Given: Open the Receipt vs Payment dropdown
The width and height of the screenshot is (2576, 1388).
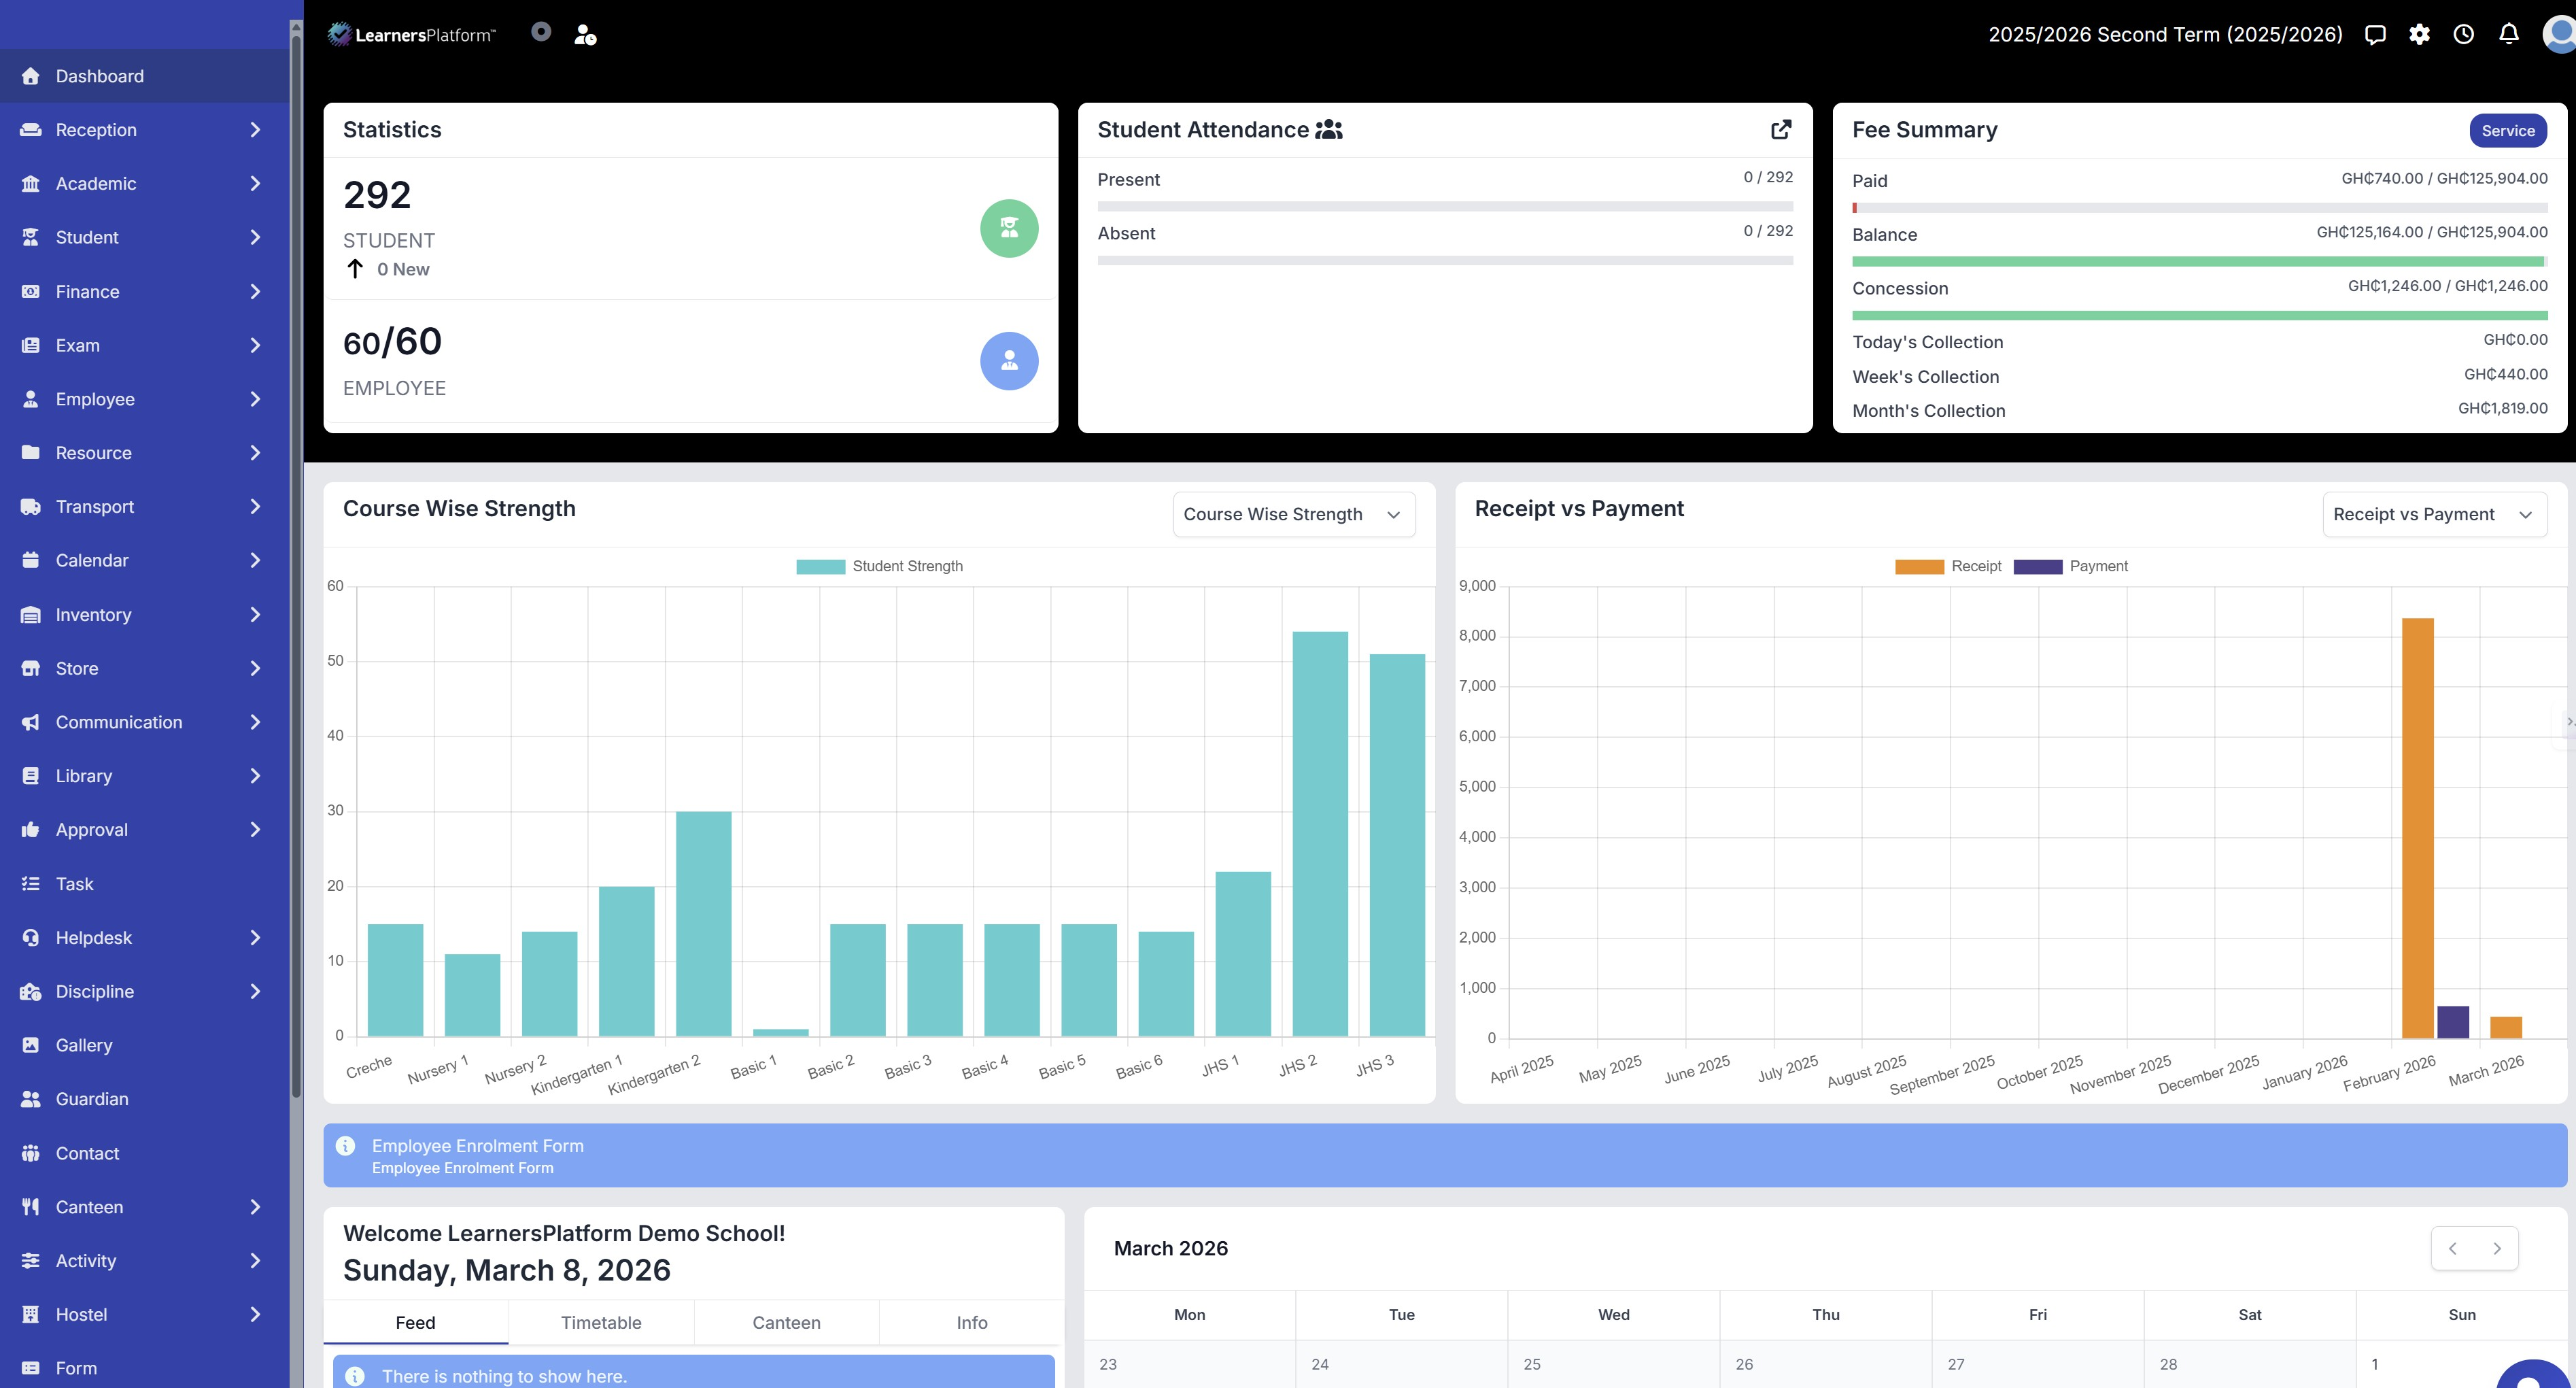Looking at the screenshot, I should [2434, 514].
